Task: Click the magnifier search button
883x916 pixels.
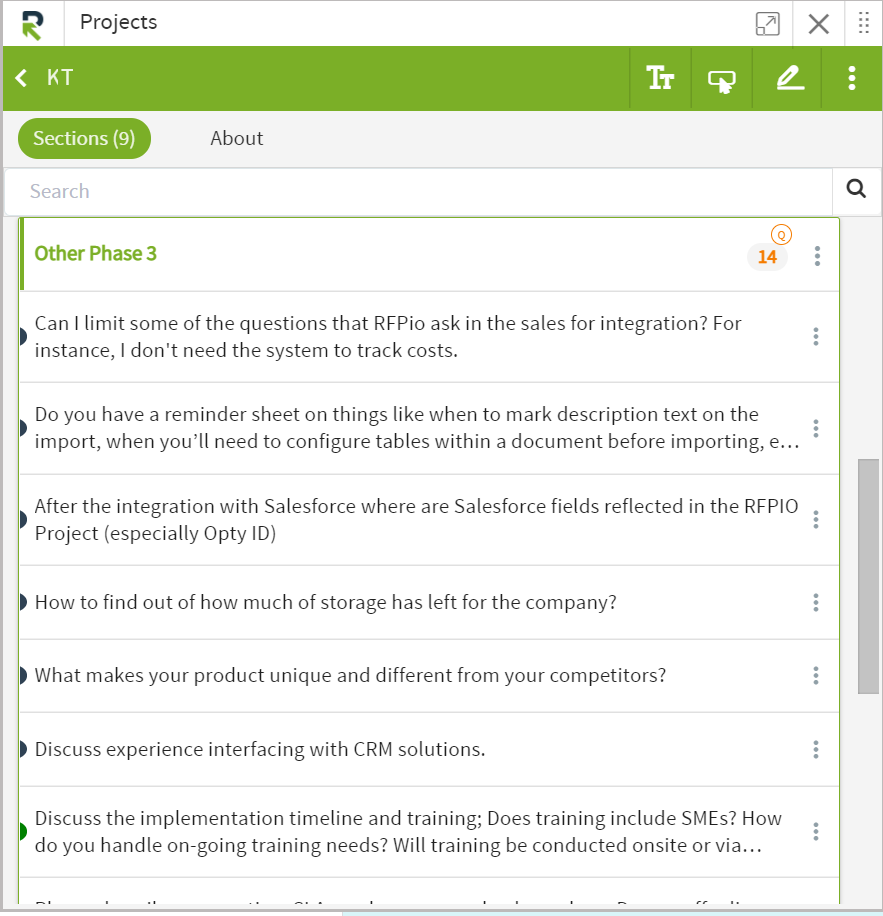Action: pos(856,189)
